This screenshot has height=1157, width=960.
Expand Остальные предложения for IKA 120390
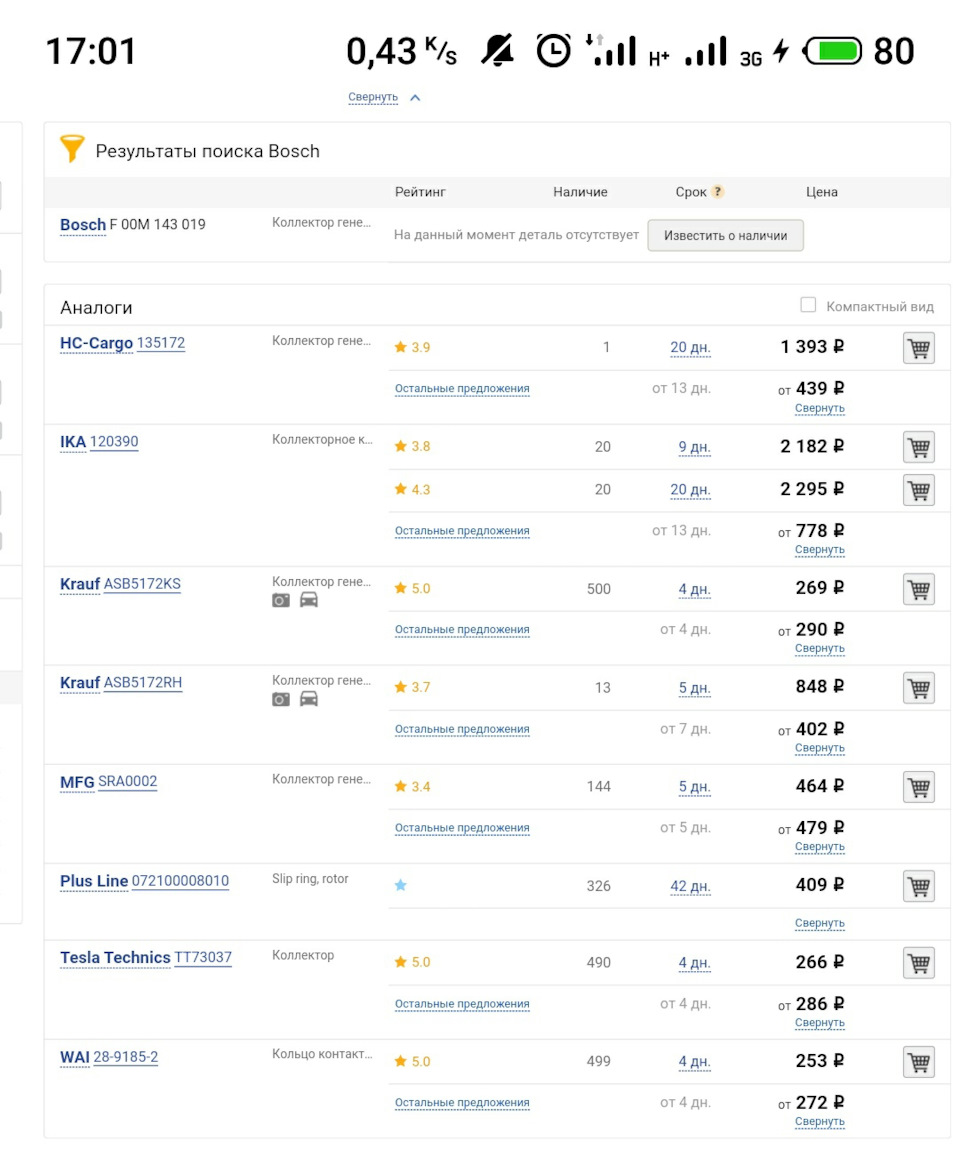462,531
